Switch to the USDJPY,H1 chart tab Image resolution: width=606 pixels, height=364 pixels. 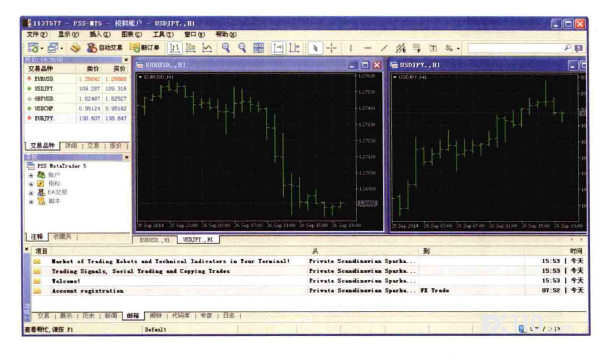[198, 240]
